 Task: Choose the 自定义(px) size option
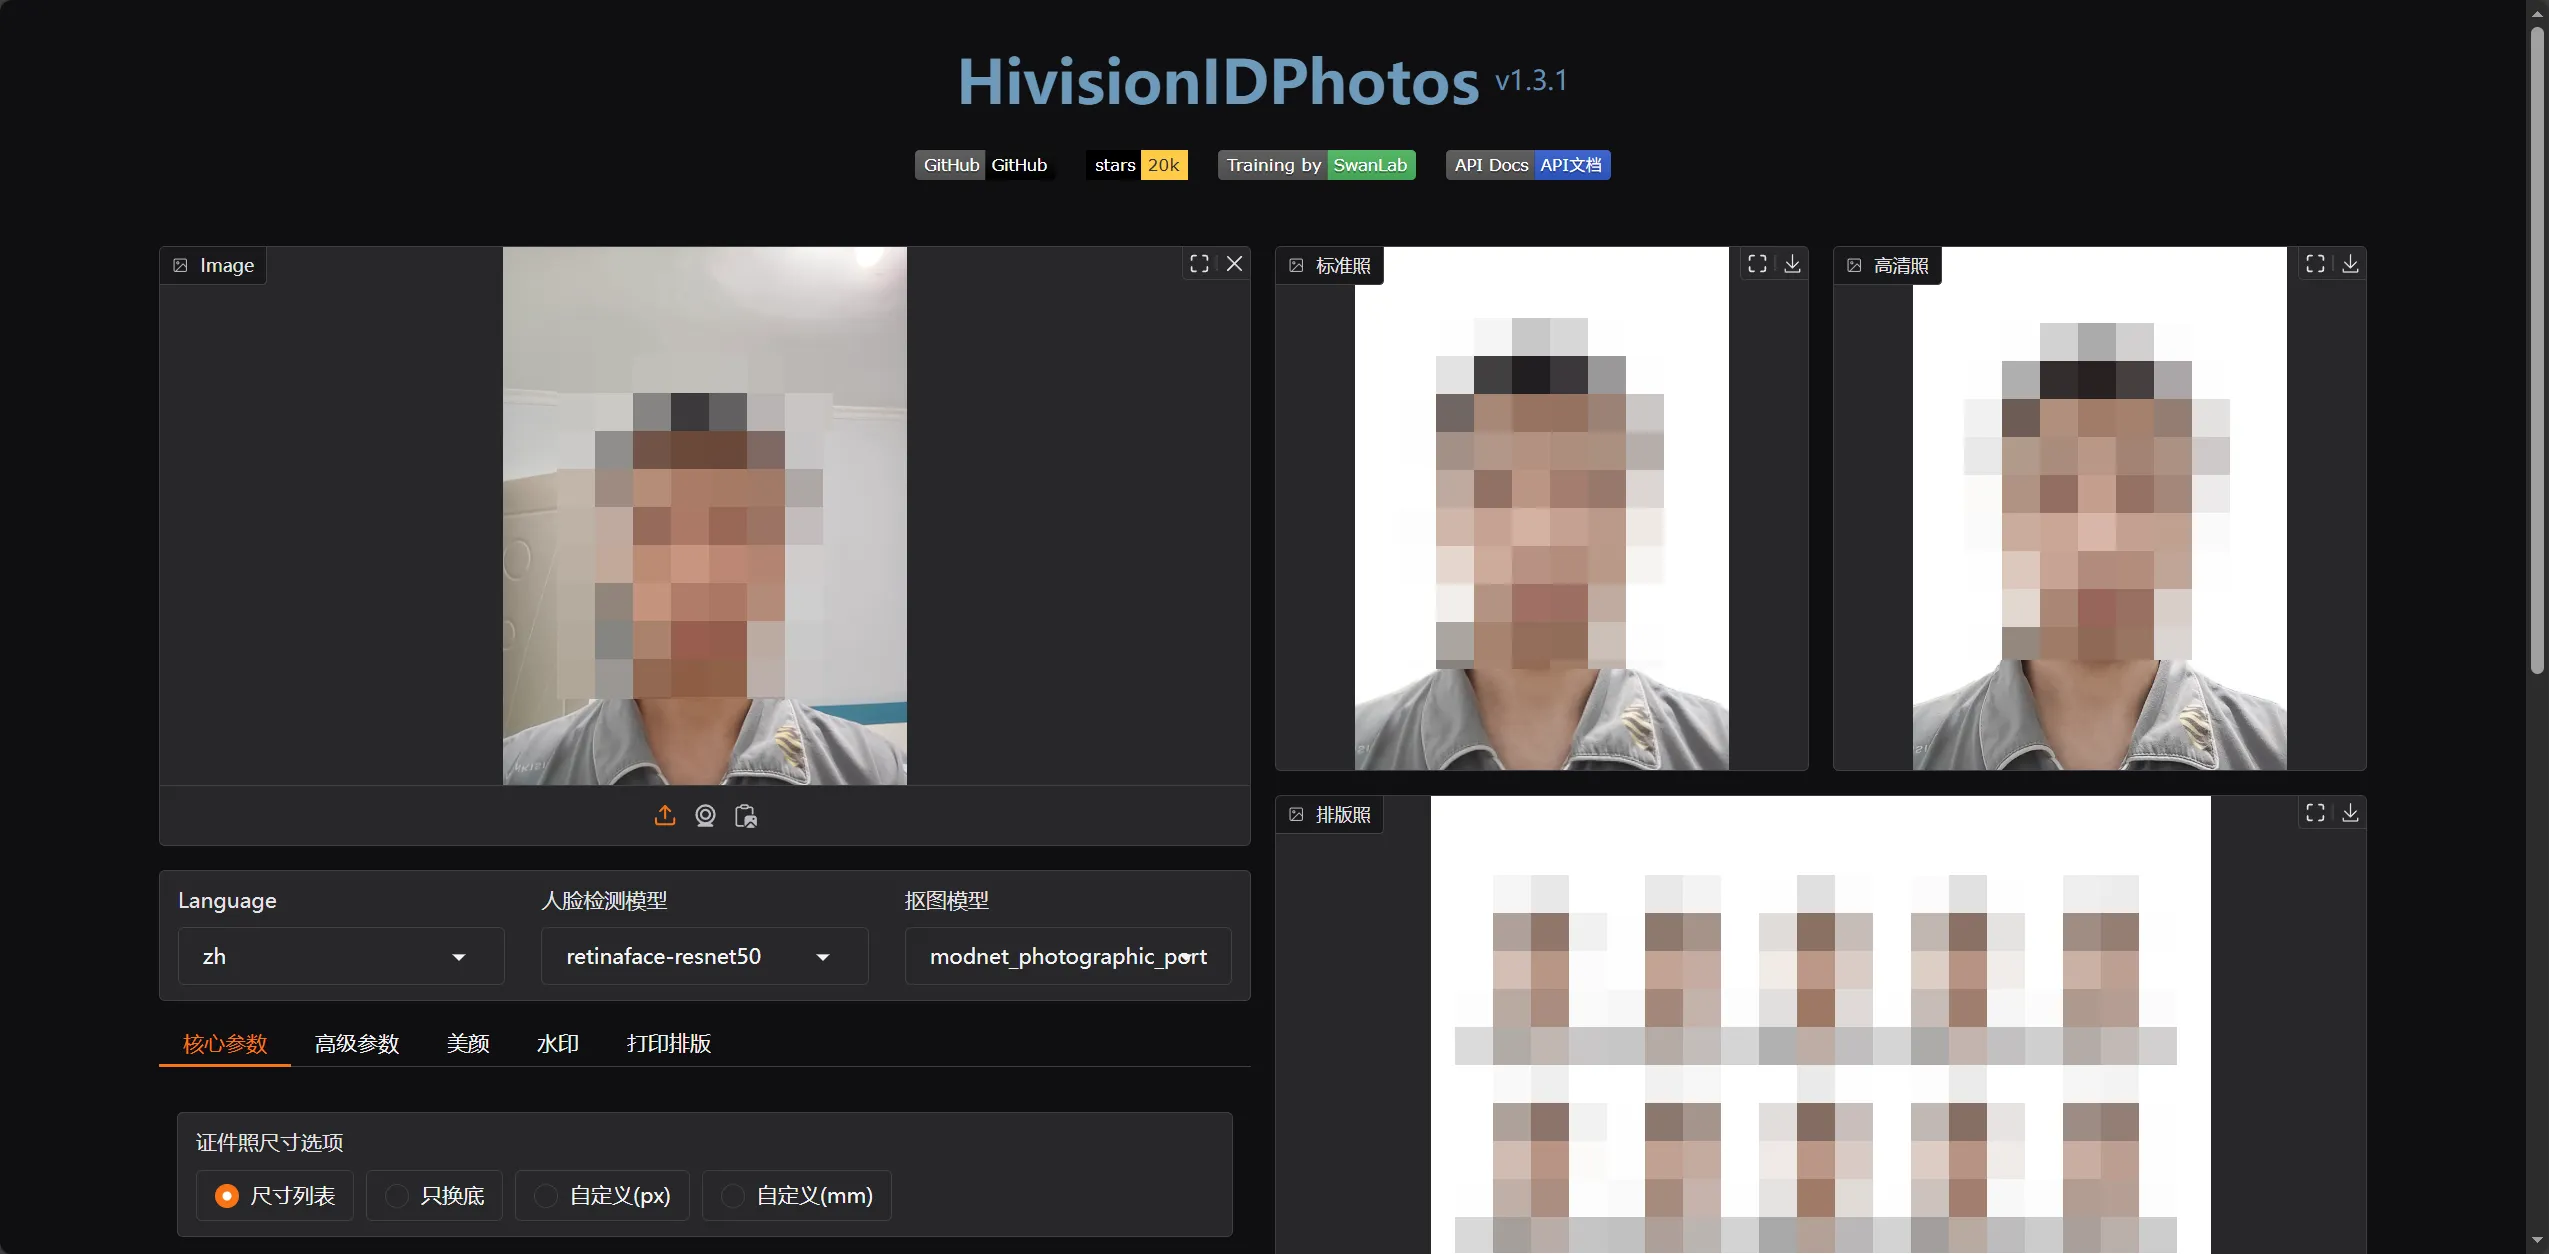[x=546, y=1196]
